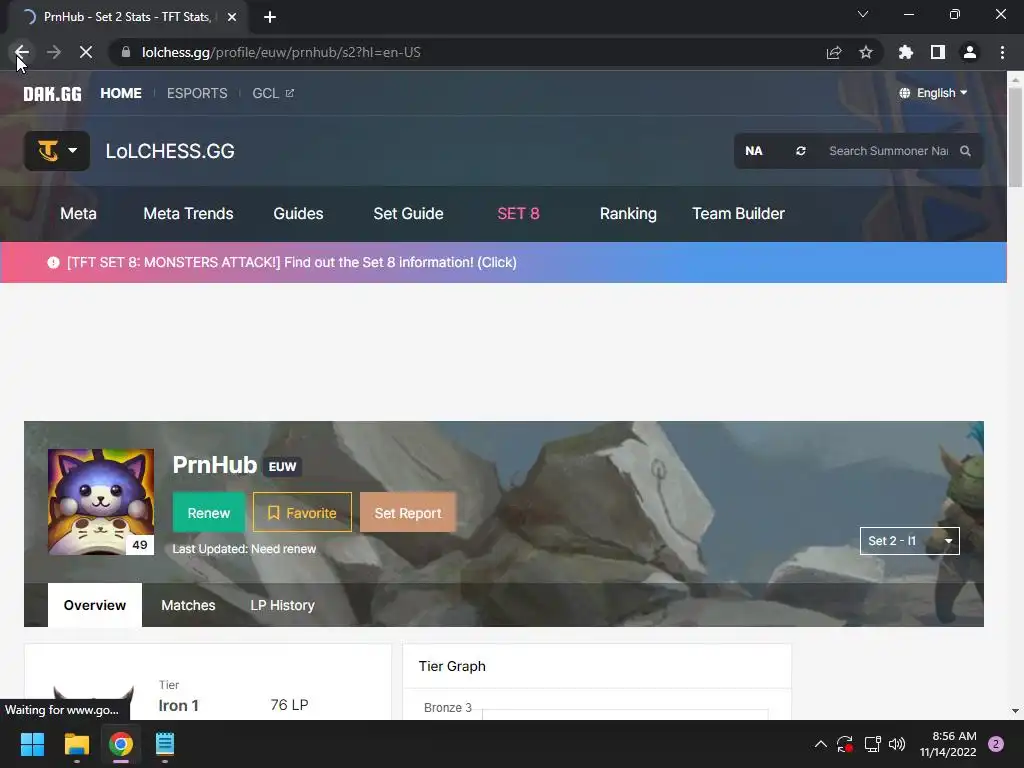Image resolution: width=1024 pixels, height=768 pixels.
Task: Click the page vertical scrollbar thumb
Action: (x=1015, y=137)
